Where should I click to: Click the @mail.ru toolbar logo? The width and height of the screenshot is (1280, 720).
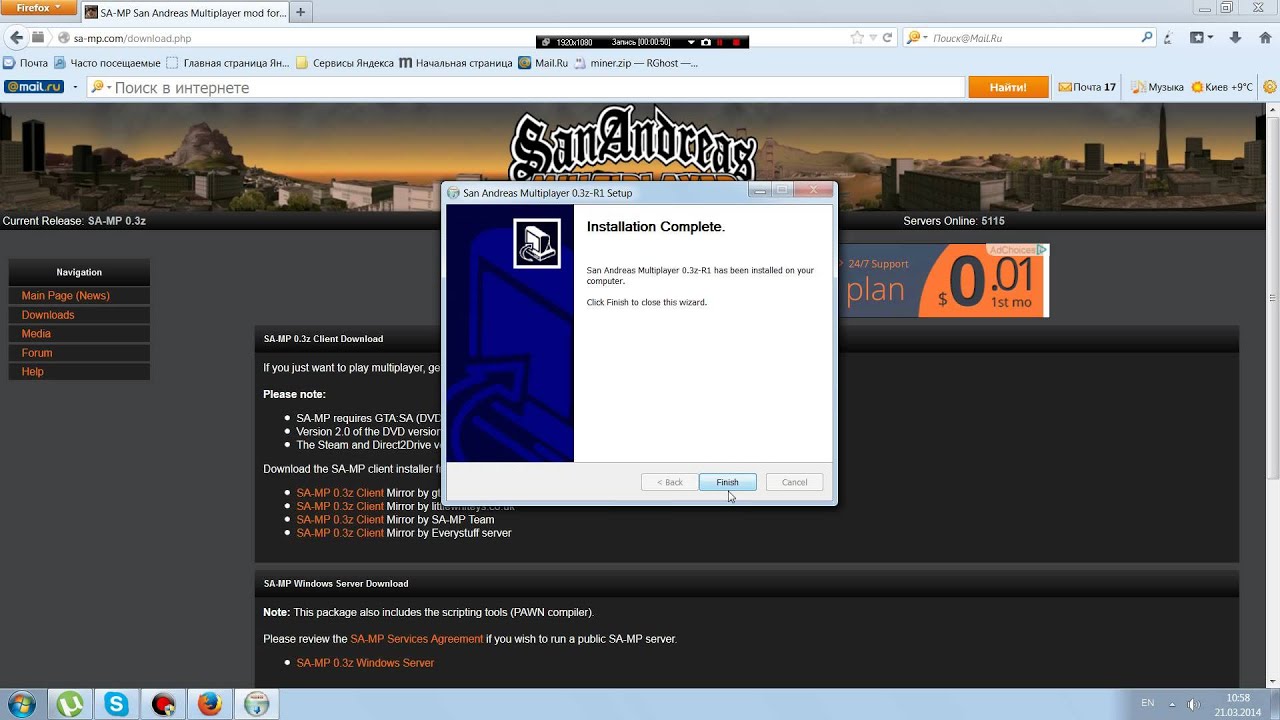coord(34,87)
